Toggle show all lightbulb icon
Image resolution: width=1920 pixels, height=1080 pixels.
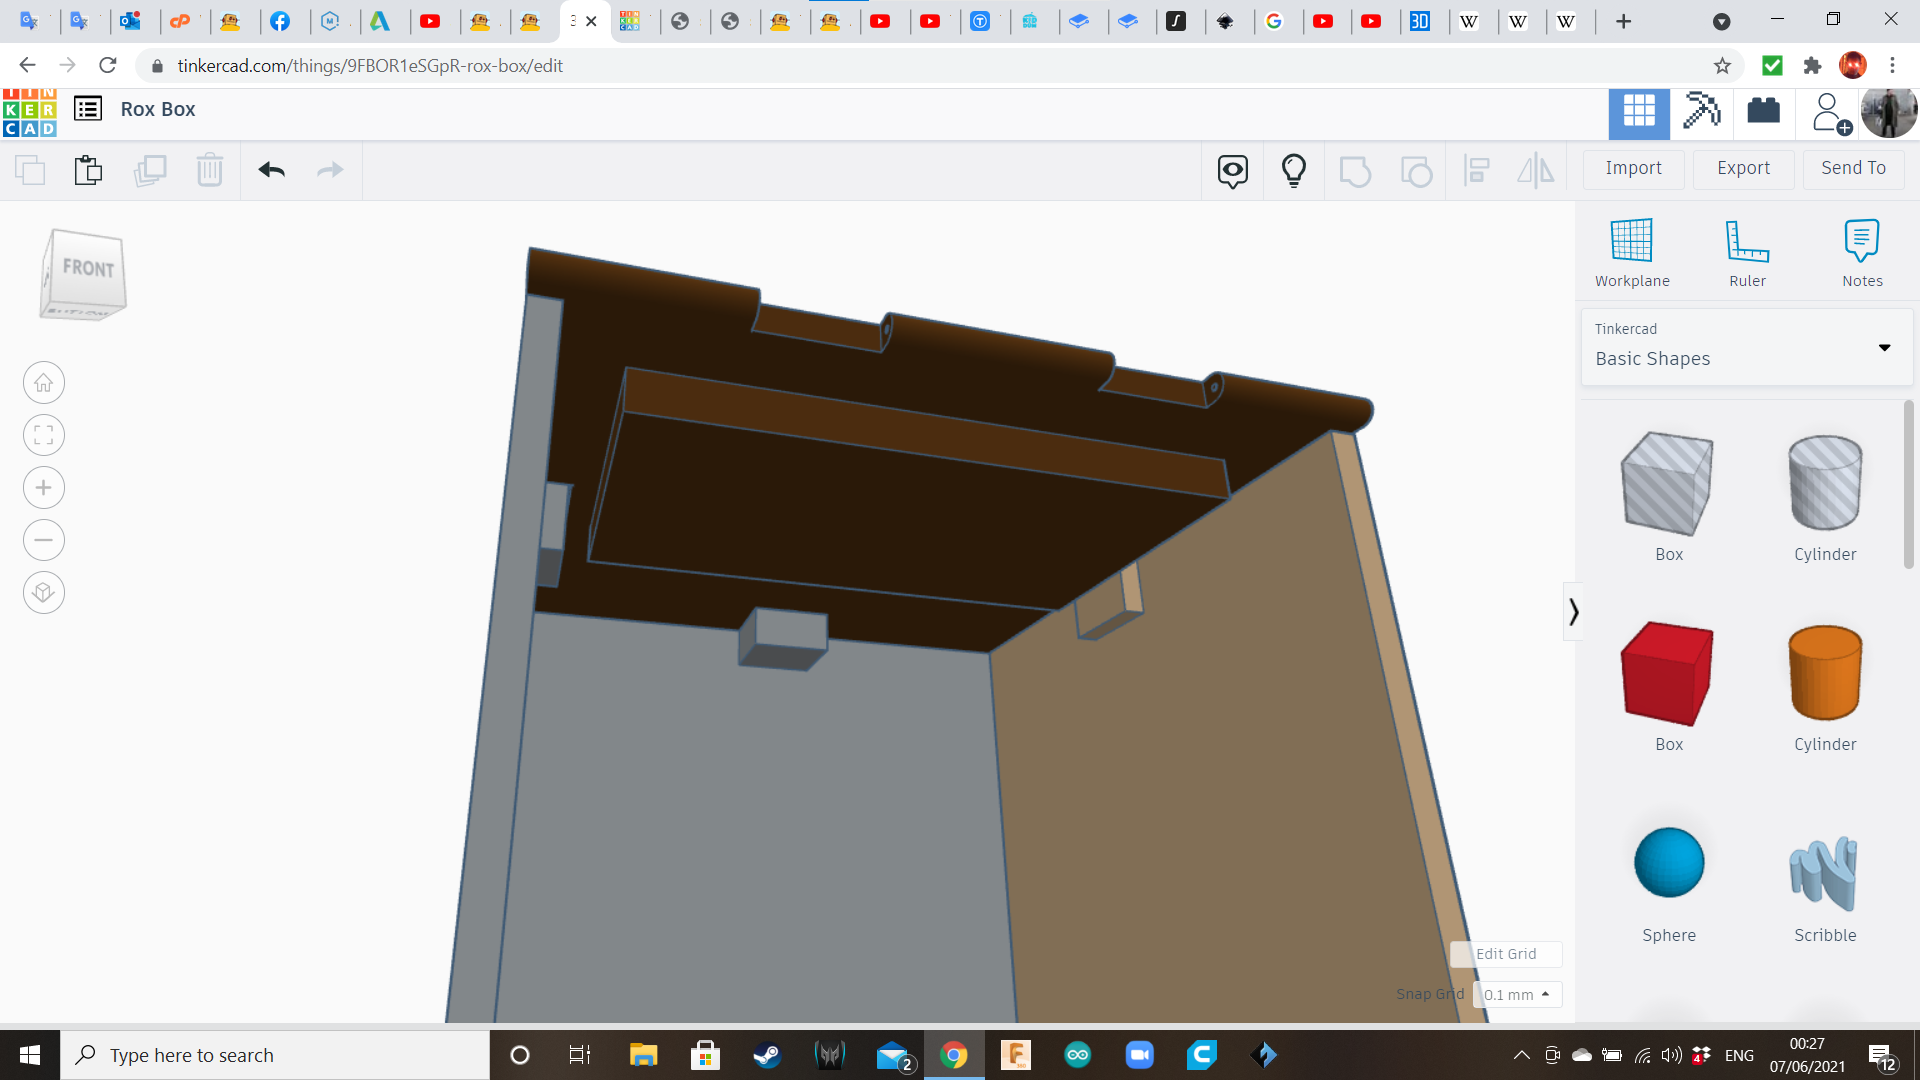point(1293,171)
